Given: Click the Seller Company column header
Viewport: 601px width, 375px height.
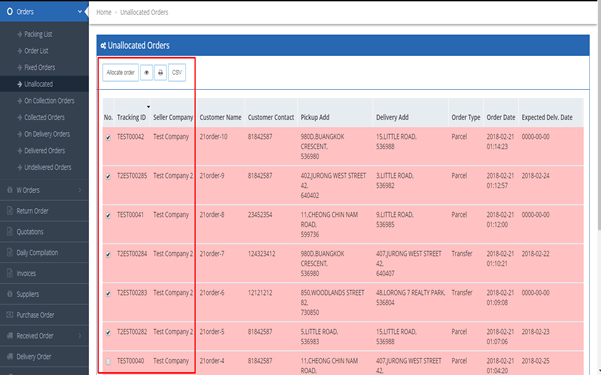Looking at the screenshot, I should (x=173, y=117).
